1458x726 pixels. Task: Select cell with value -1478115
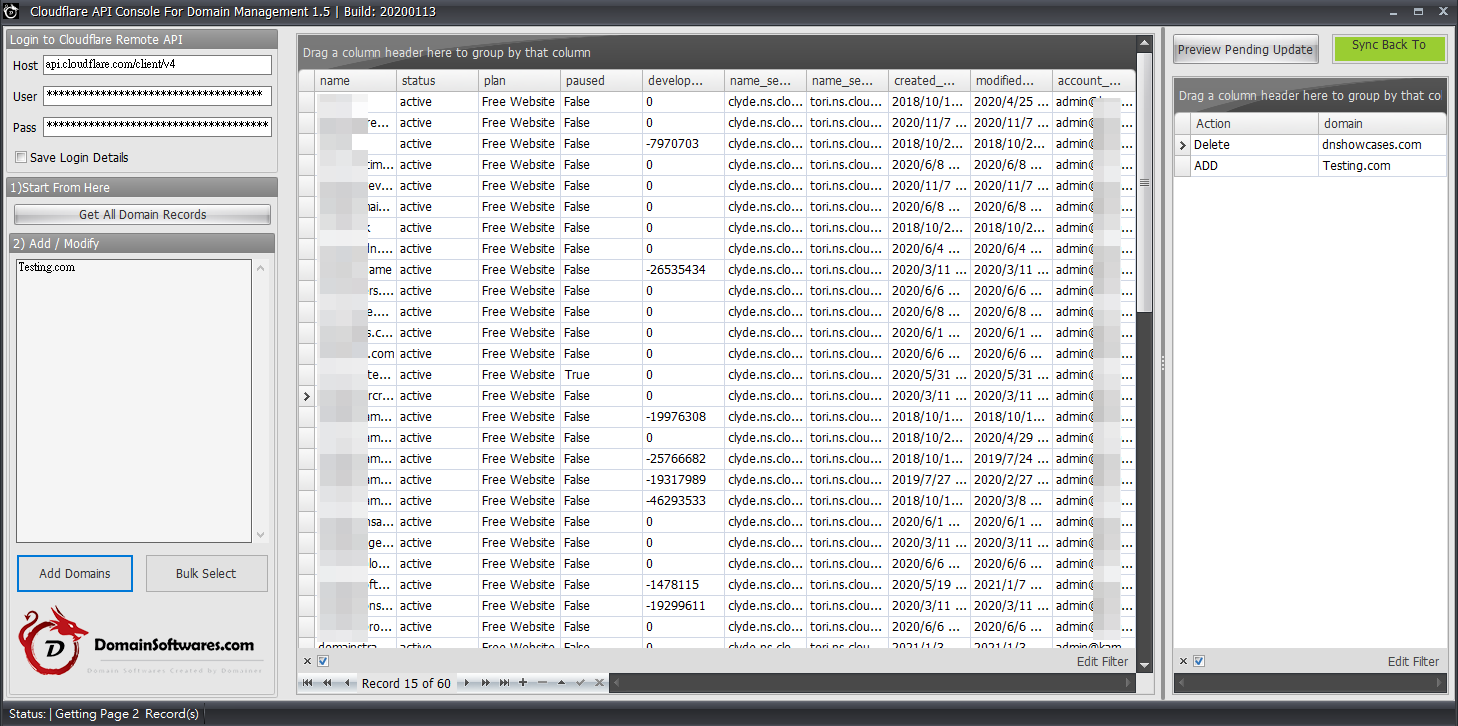click(x=684, y=585)
